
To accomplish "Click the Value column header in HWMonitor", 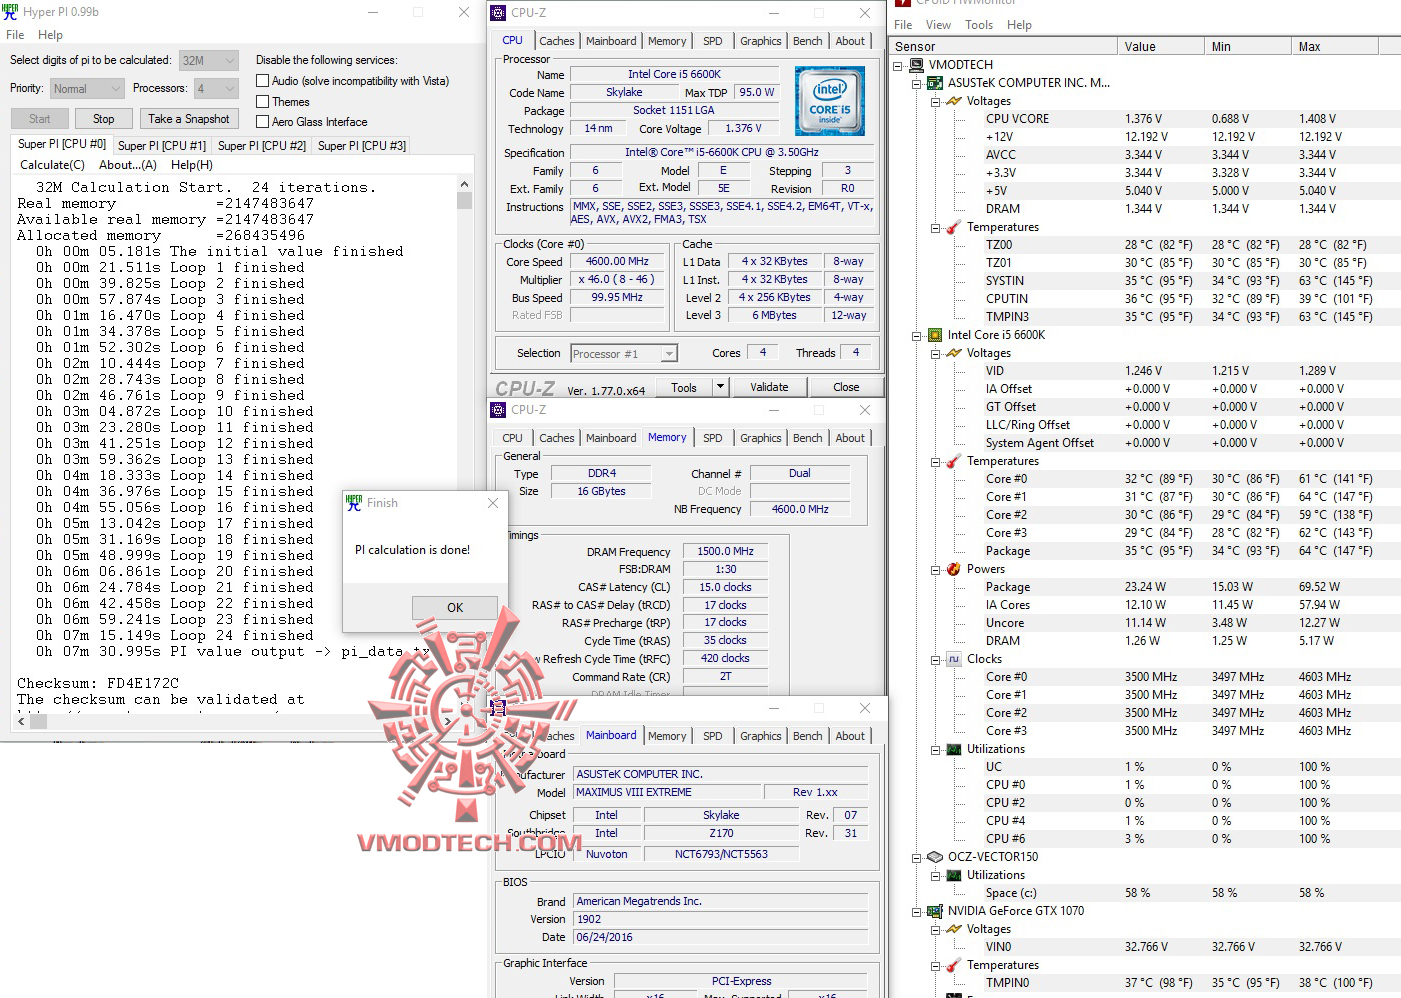I will tap(1161, 47).
